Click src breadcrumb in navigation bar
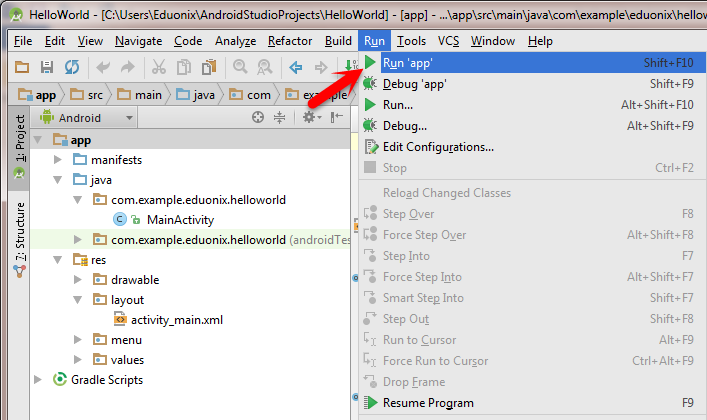Screen dimensions: 707x420 coord(87,95)
